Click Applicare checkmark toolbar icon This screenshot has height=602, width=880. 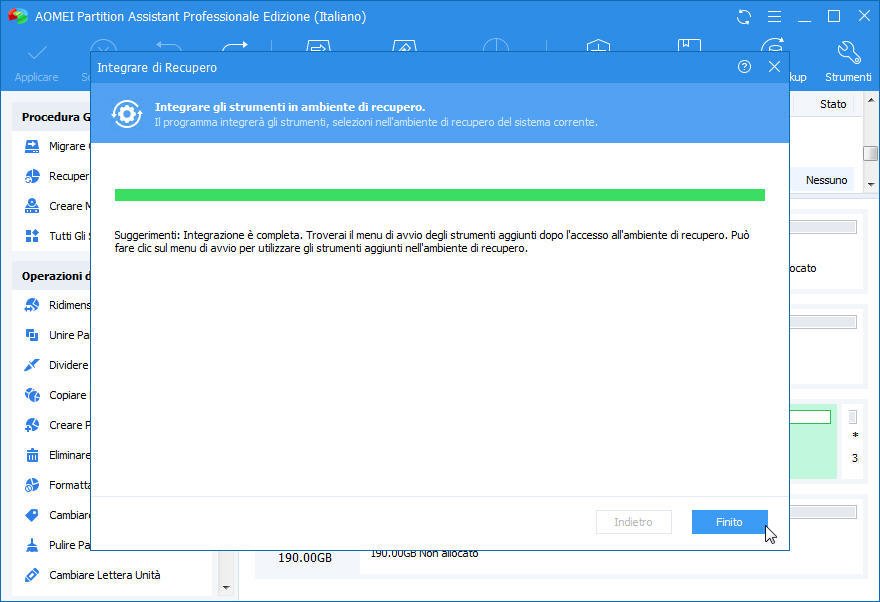[37, 54]
